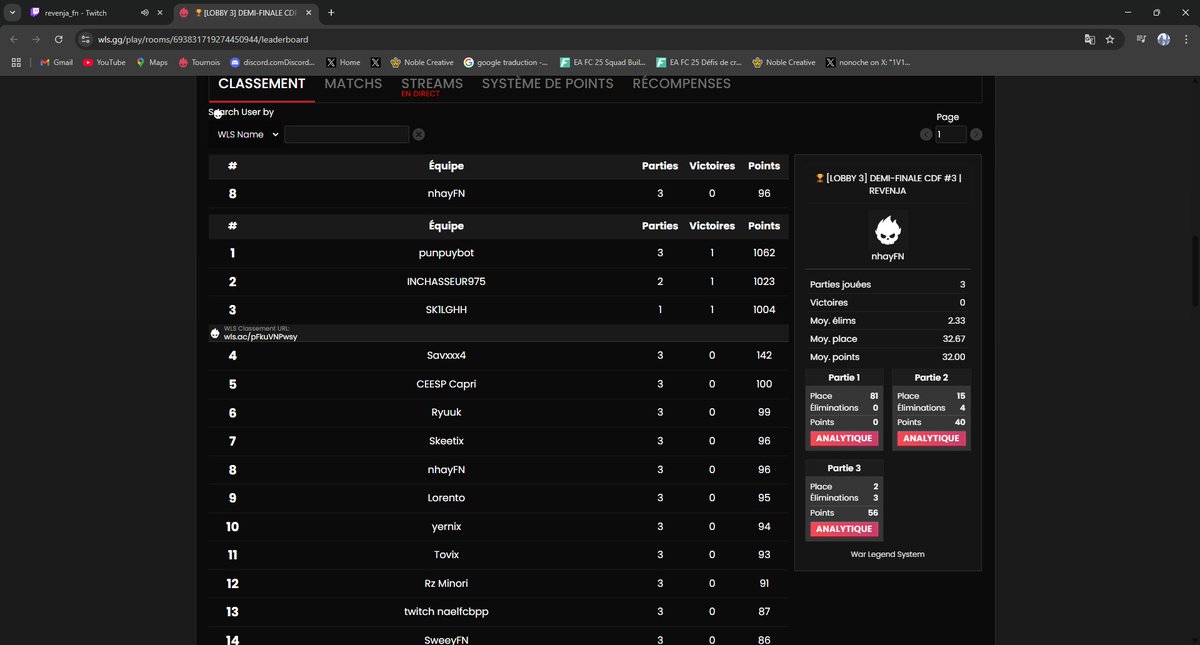This screenshot has height=645, width=1200.
Task: Select team Savxxx4 row
Action: pos(497,355)
